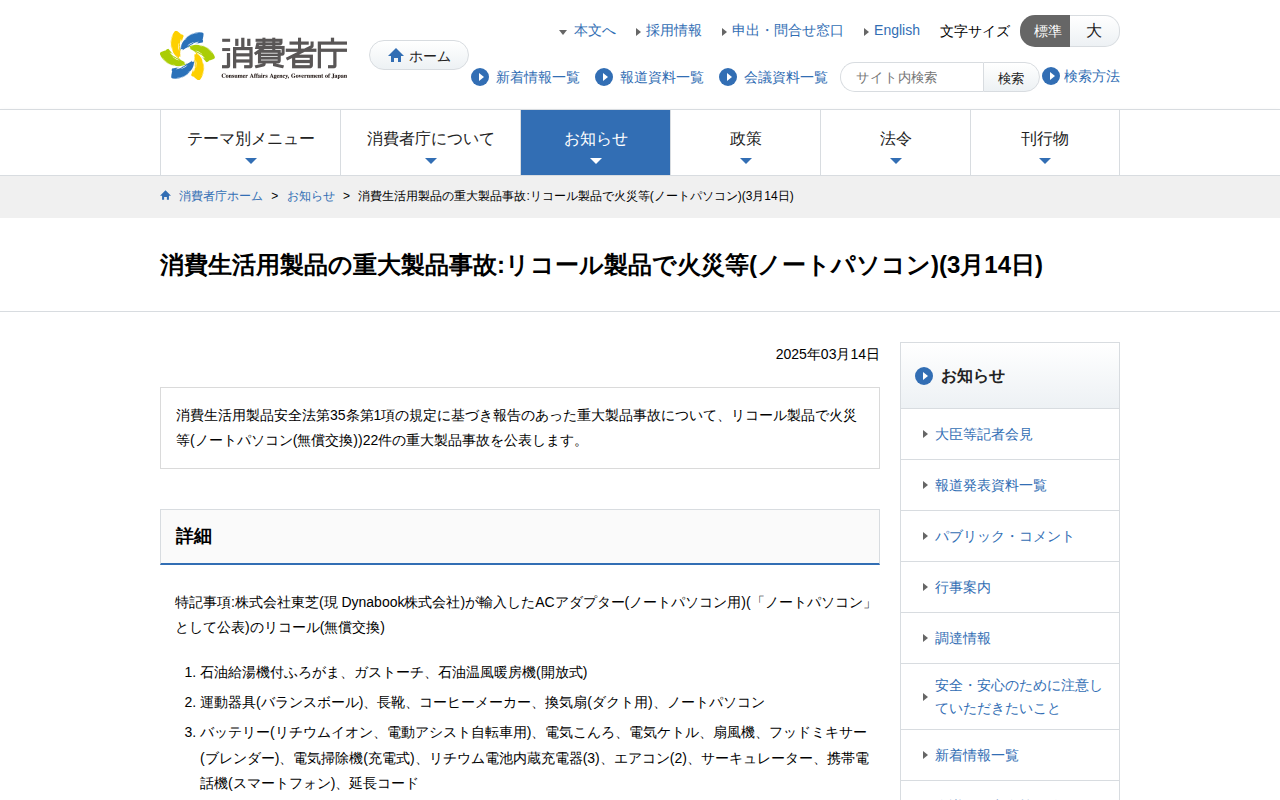
Task: Click the 調達情報 arrow marker in sidebar
Action: pos(925,638)
